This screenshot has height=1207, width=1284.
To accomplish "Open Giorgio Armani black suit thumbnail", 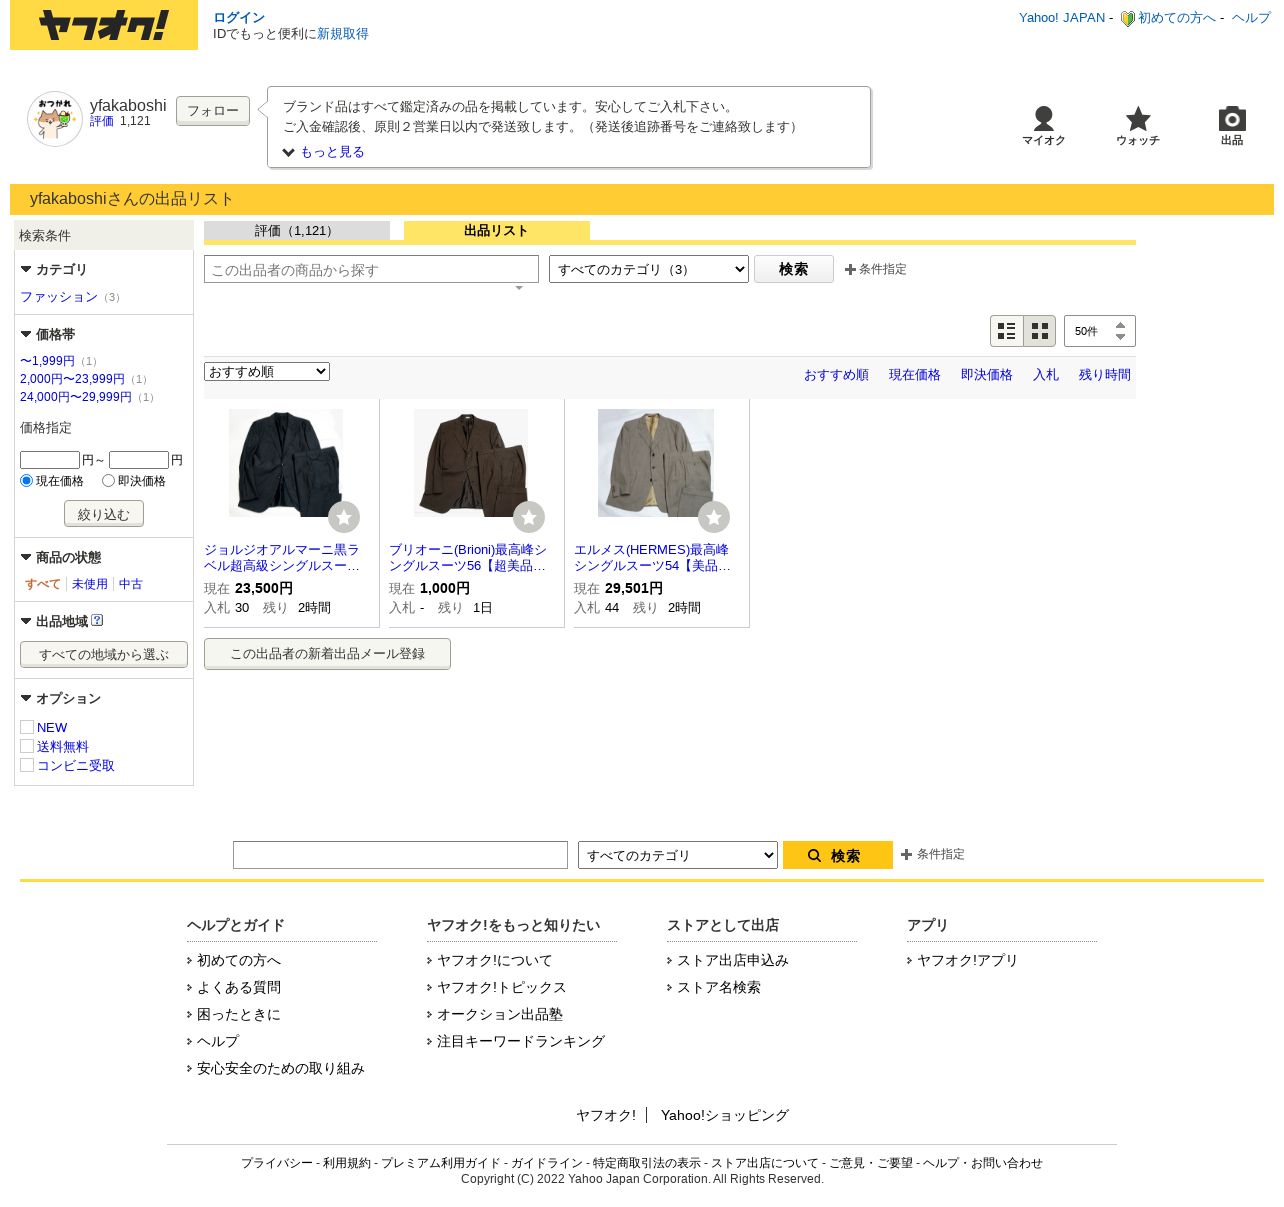I will click(x=286, y=463).
